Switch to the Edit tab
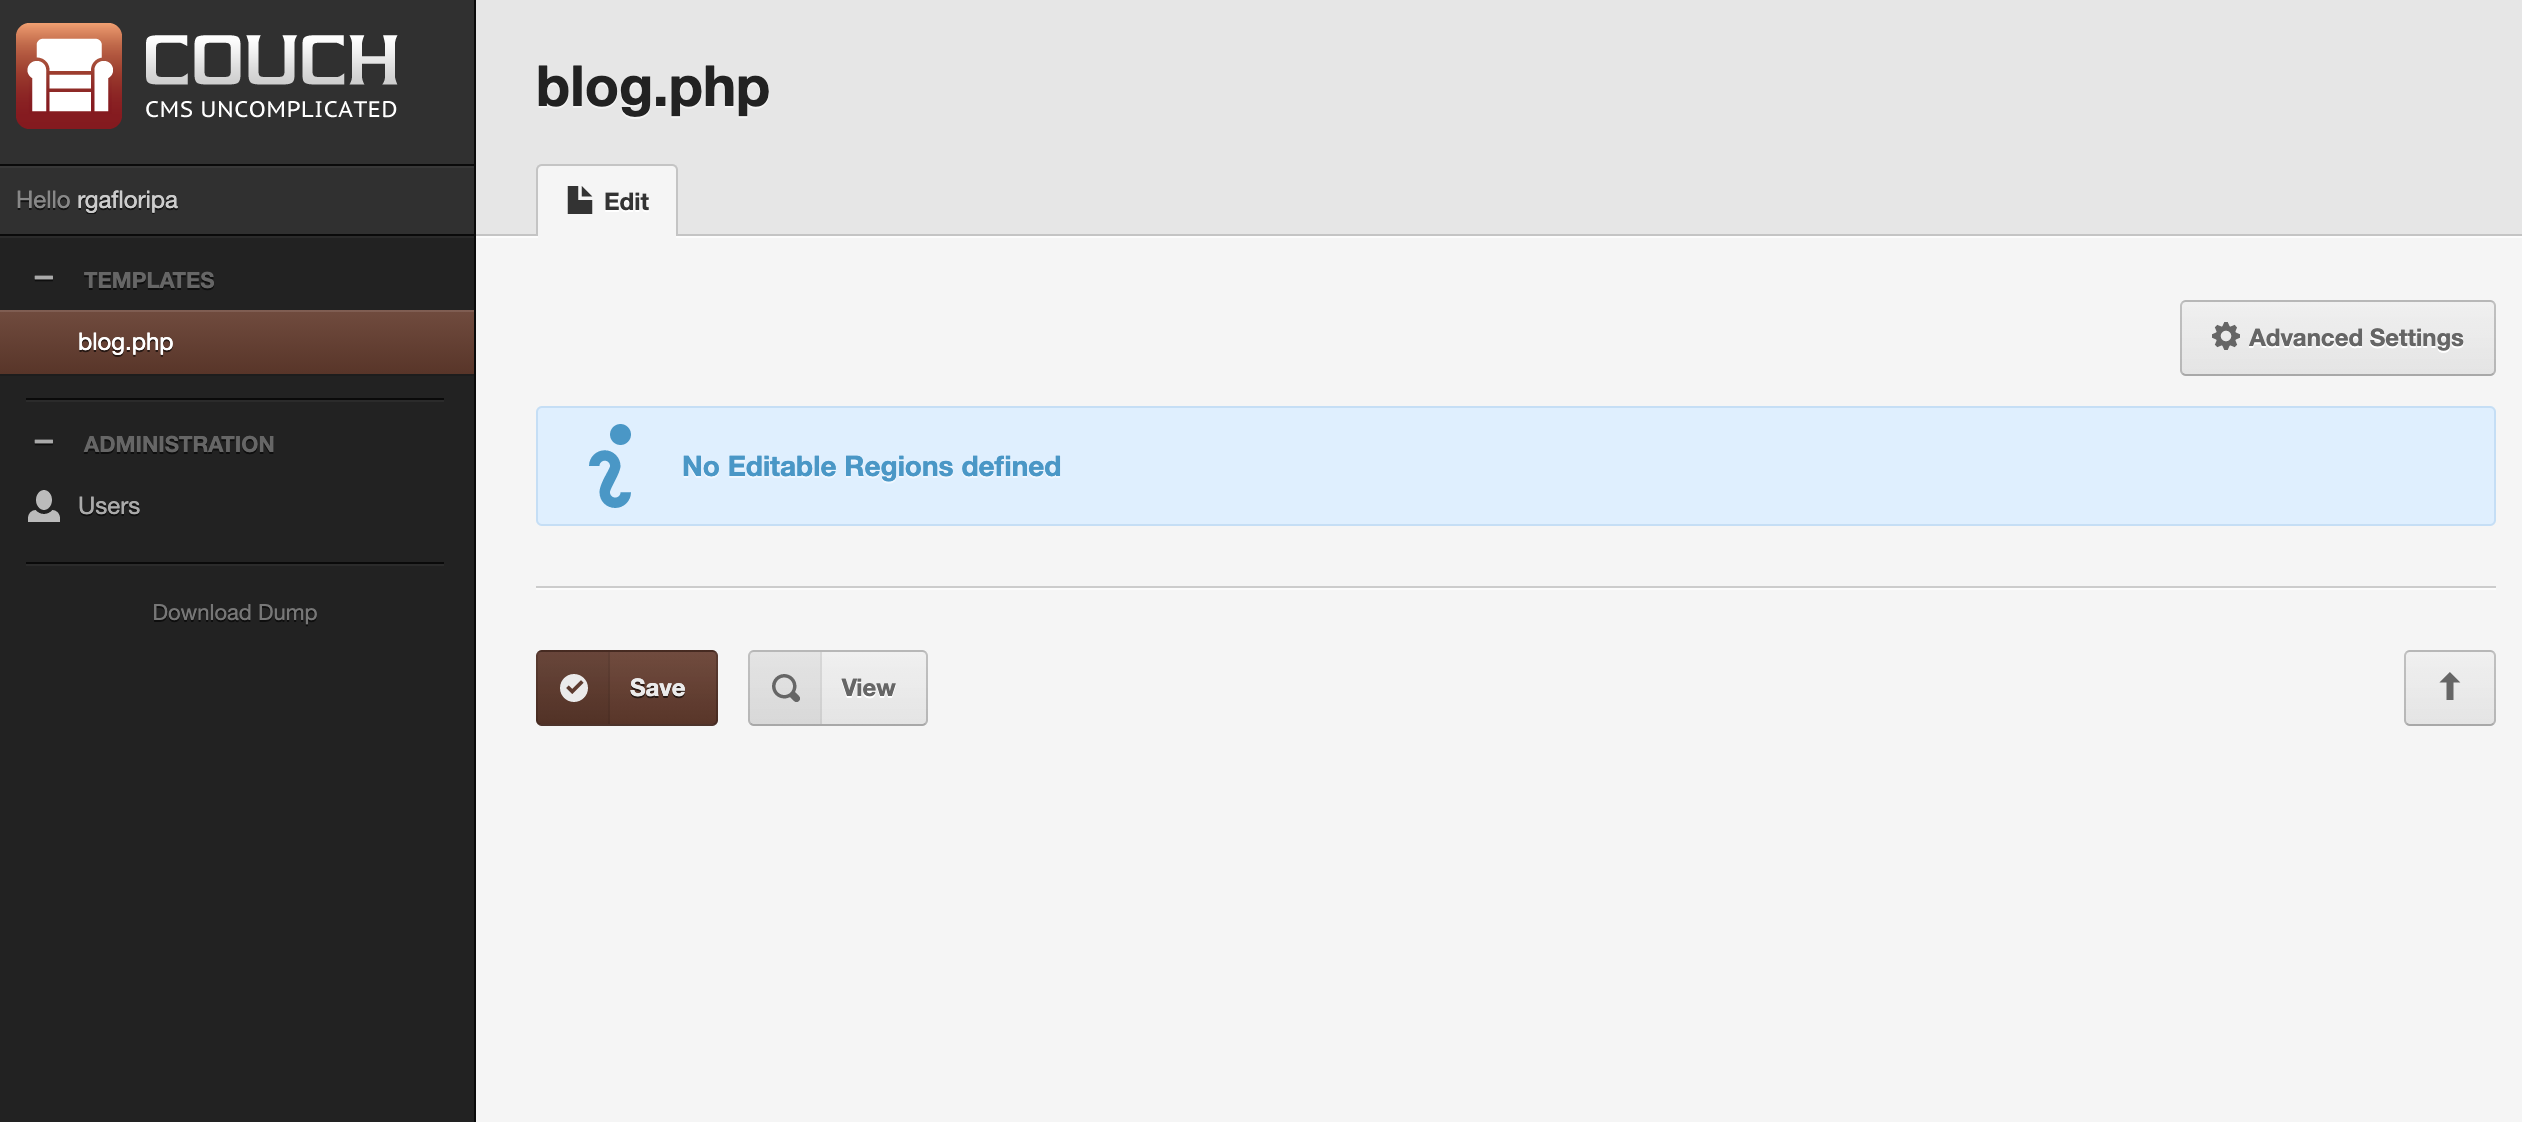The height and width of the screenshot is (1122, 2522). click(607, 201)
